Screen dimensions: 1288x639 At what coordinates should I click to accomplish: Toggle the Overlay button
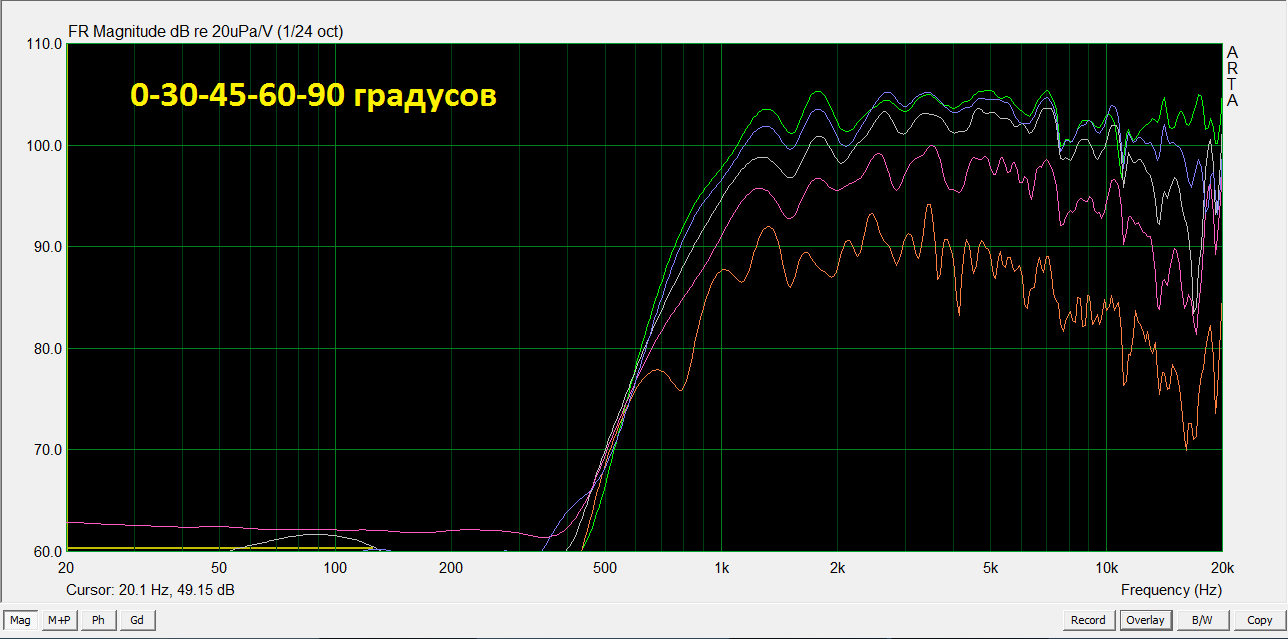1145,620
